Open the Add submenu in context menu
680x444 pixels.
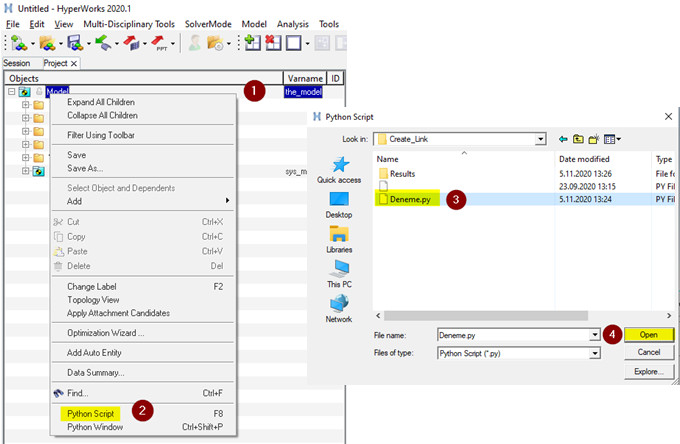pyautogui.click(x=143, y=201)
